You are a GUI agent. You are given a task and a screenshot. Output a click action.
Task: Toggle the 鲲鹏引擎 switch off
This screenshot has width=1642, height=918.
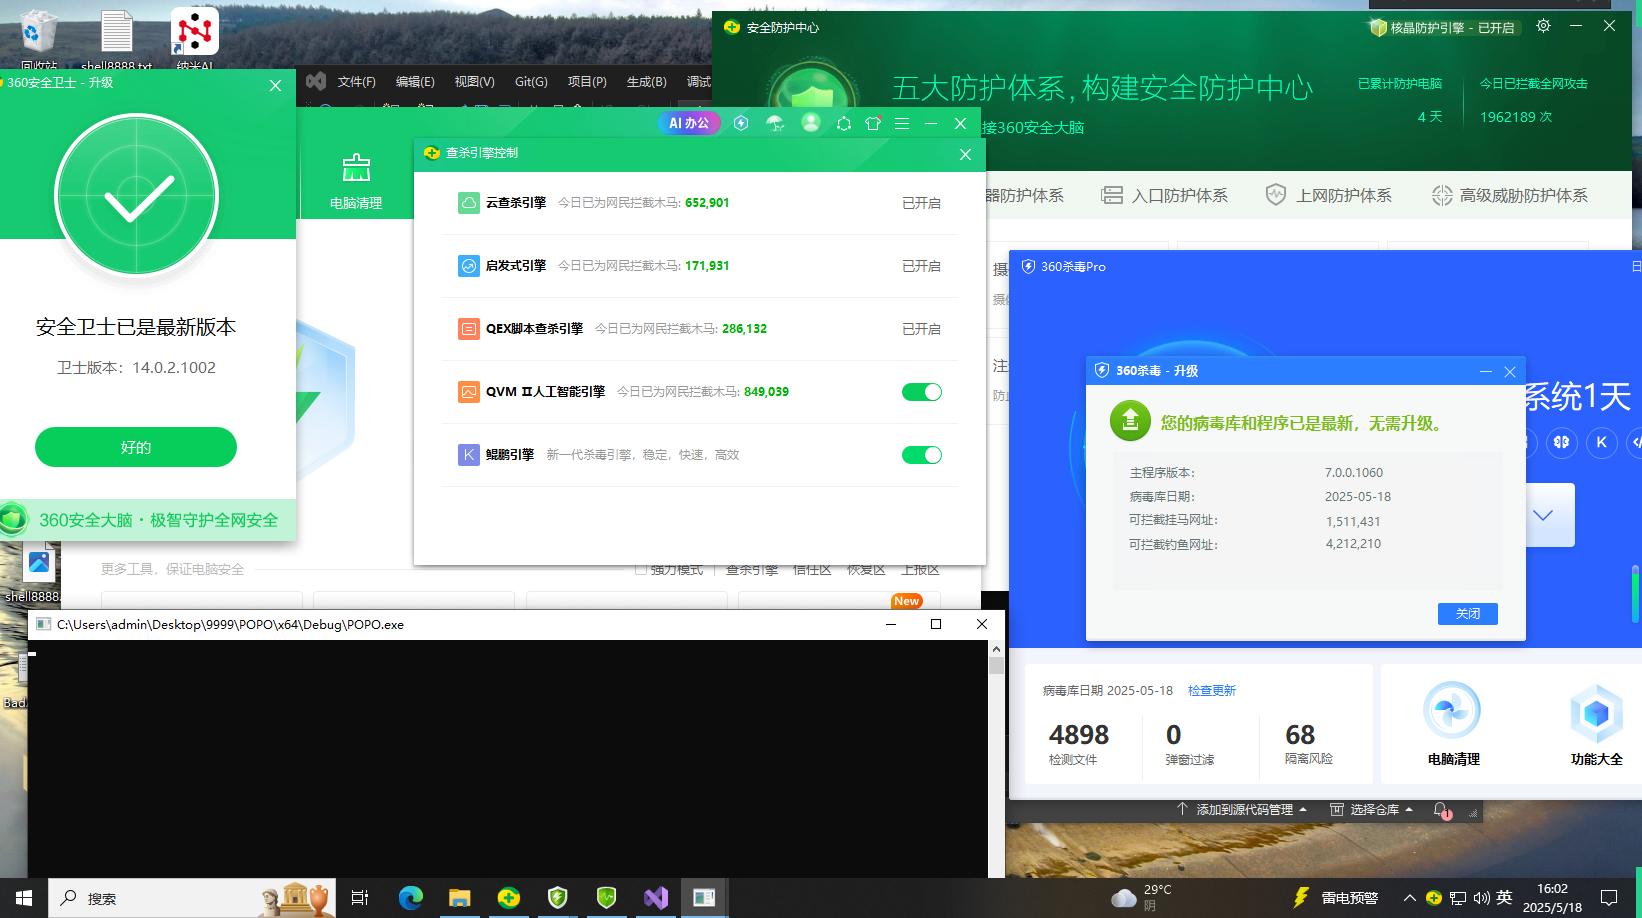coord(921,455)
